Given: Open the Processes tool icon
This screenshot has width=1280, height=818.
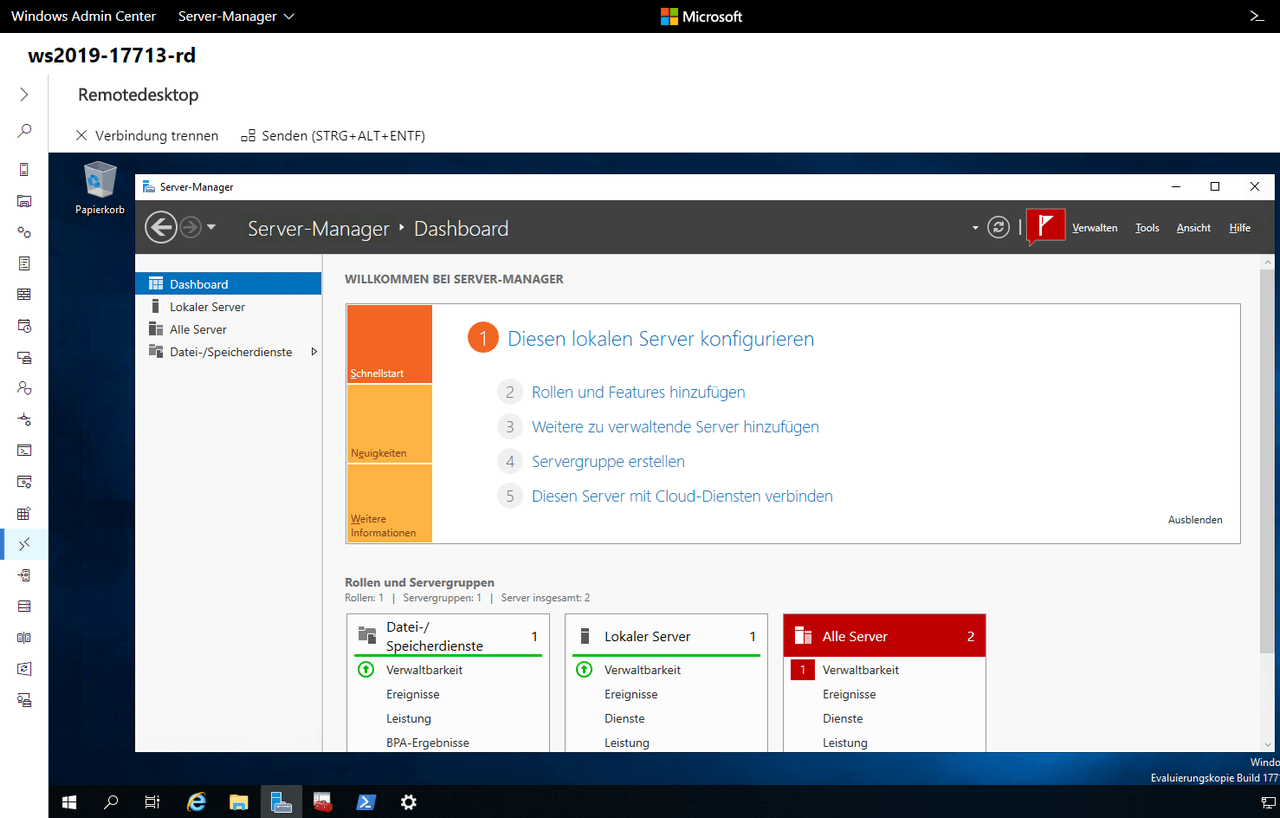Looking at the screenshot, I should (24, 481).
